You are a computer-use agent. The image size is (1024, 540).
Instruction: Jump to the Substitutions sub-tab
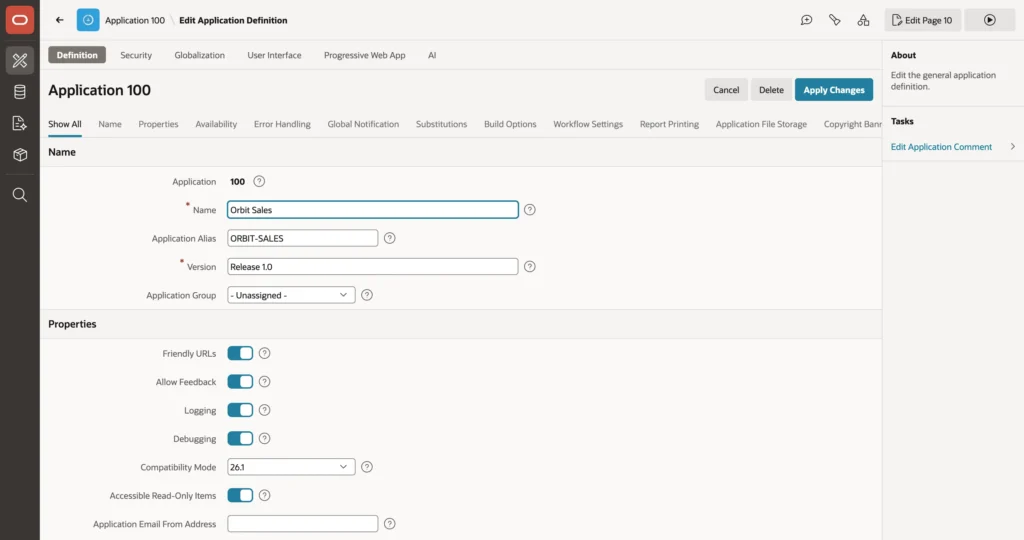(x=441, y=124)
